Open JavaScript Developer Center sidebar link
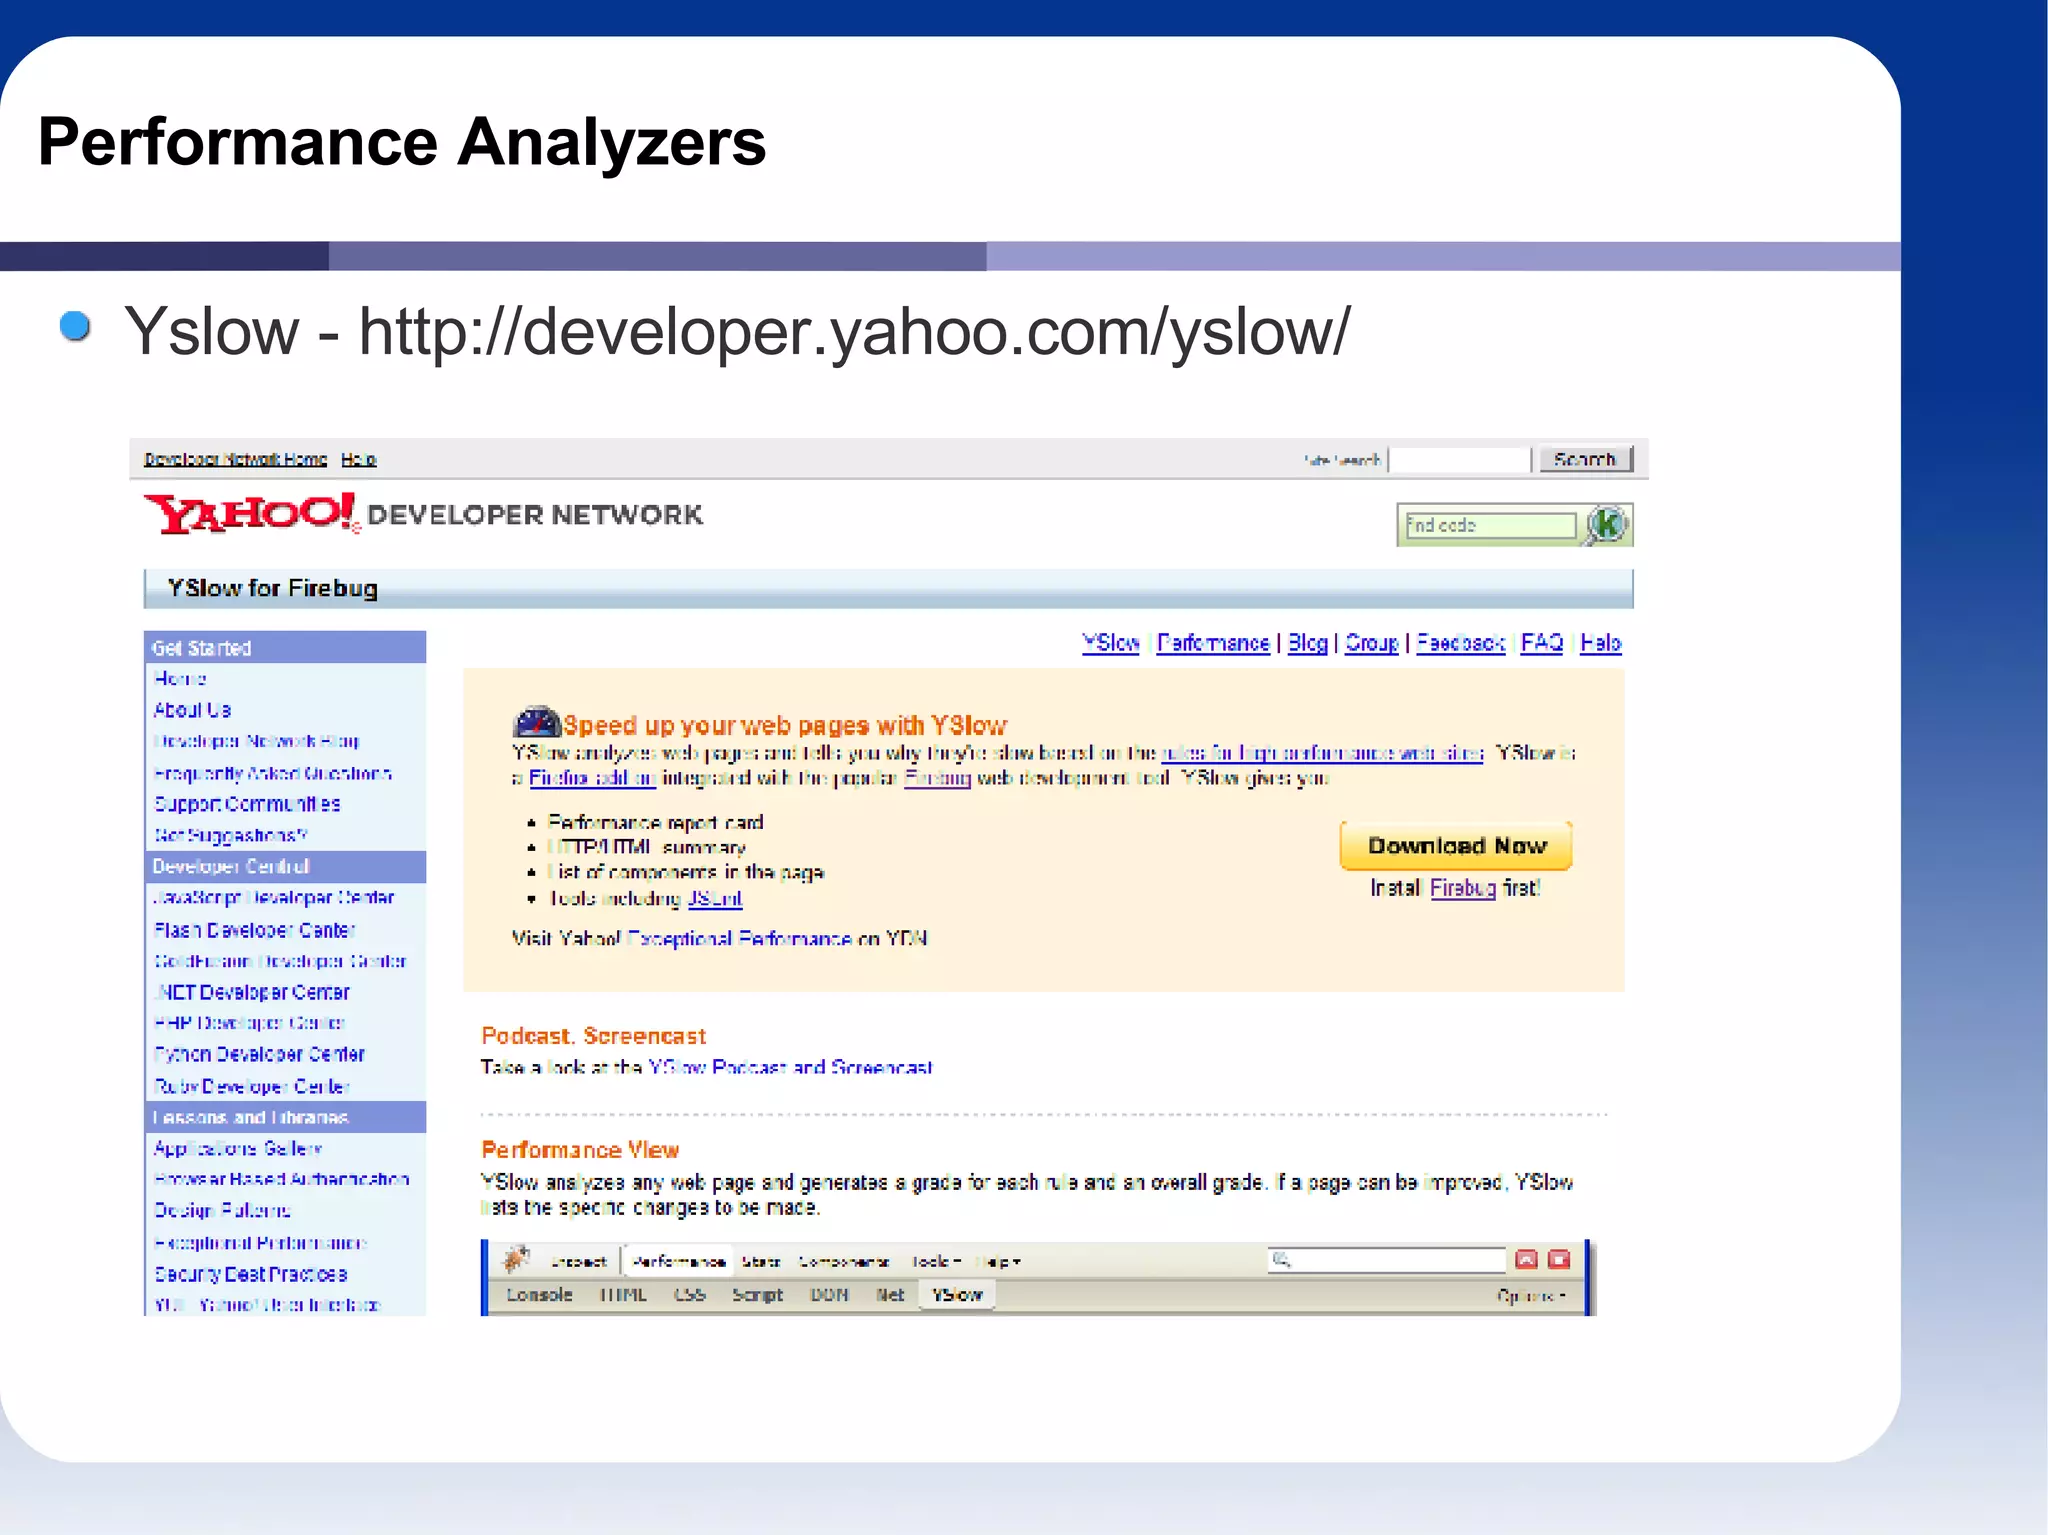This screenshot has width=2048, height=1535. [x=274, y=898]
